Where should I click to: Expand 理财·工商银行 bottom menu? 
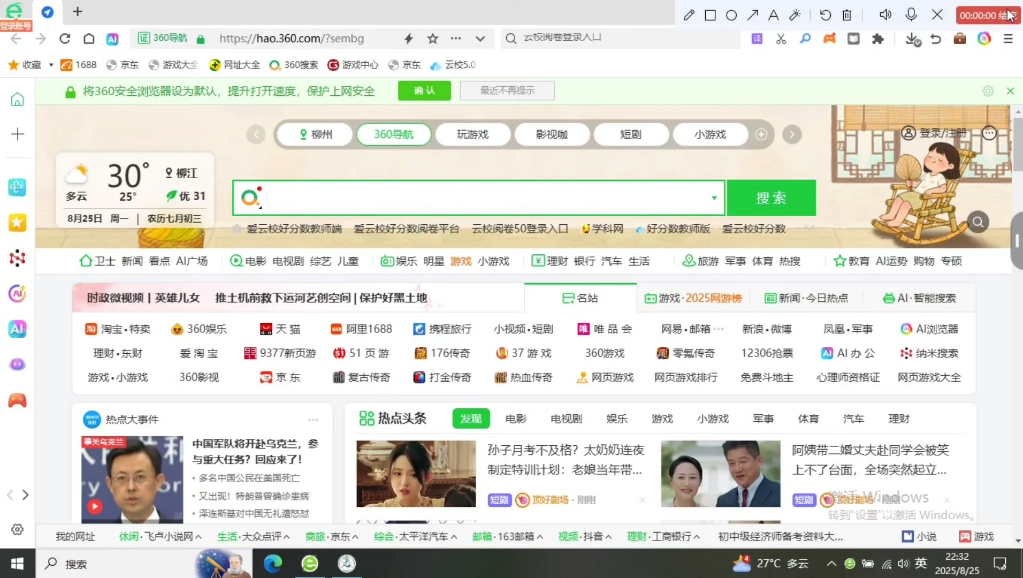664,536
